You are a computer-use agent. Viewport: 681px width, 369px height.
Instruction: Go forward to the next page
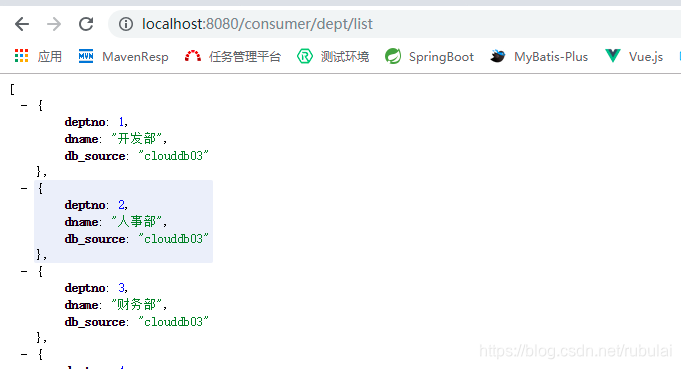tap(54, 24)
